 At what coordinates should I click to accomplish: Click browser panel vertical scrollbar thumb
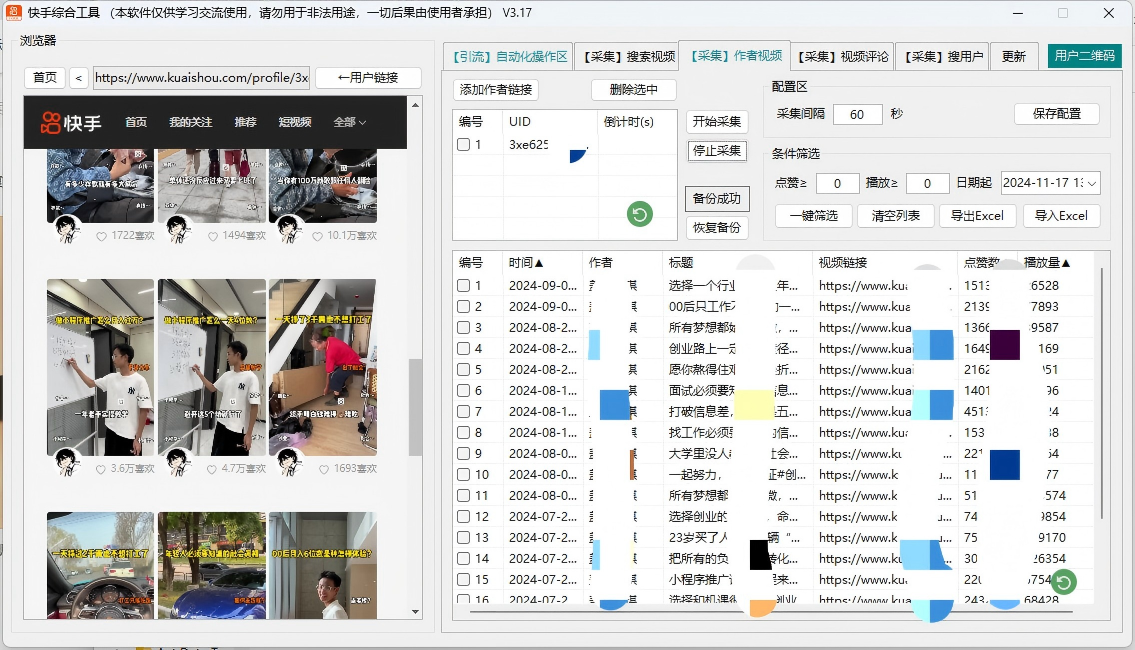pyautogui.click(x=415, y=407)
